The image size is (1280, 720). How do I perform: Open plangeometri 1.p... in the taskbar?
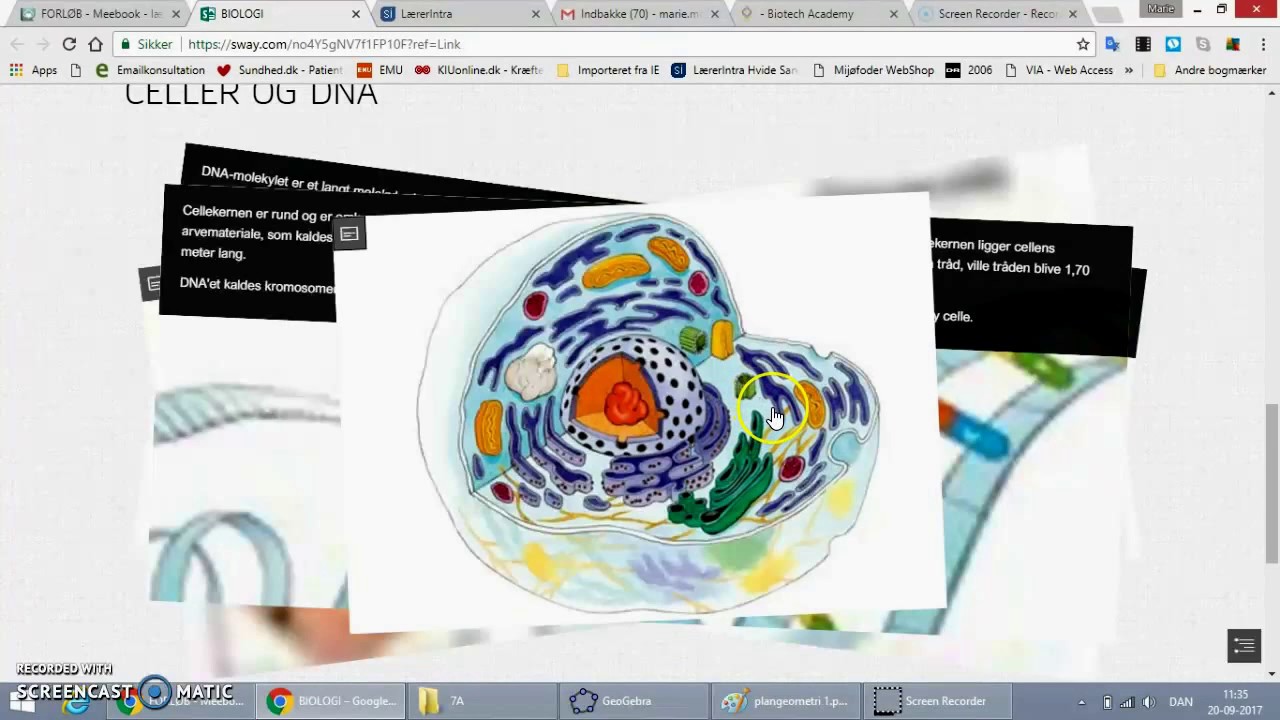(786, 701)
